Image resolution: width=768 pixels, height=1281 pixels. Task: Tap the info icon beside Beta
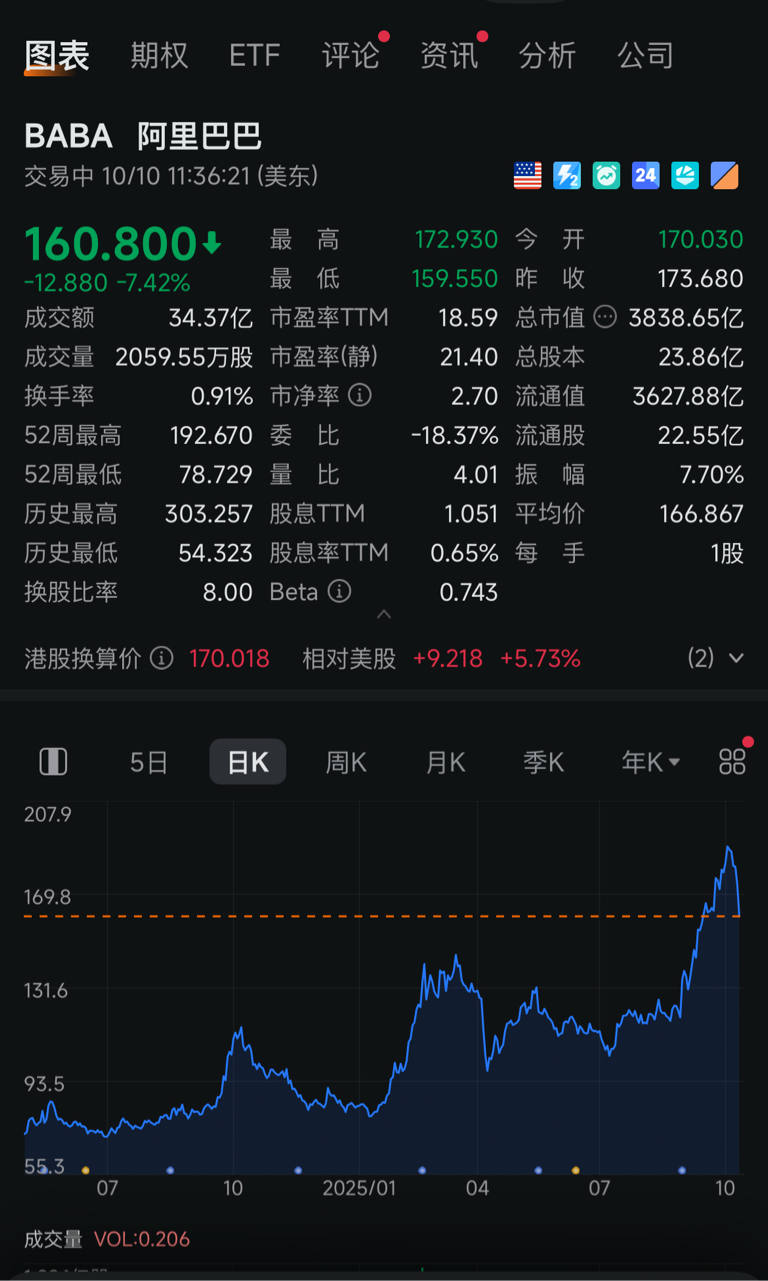tap(340, 592)
